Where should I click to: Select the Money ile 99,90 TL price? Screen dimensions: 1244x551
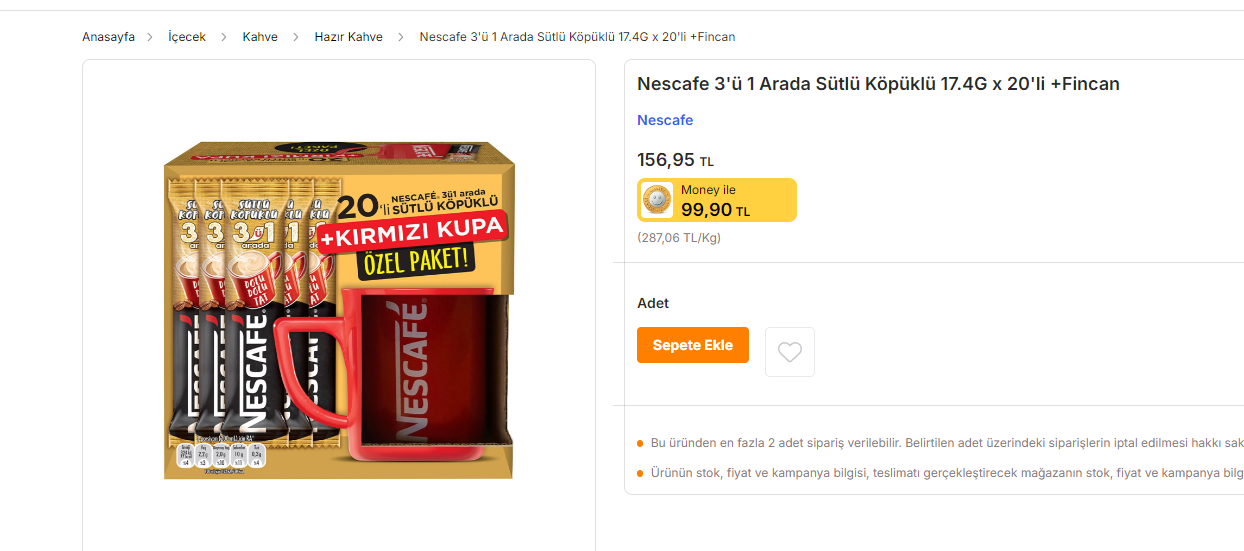pos(715,209)
